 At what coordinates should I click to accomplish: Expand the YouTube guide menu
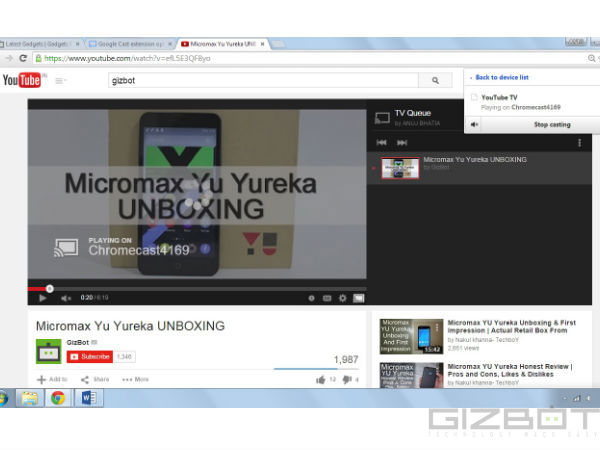pyautogui.click(x=60, y=80)
